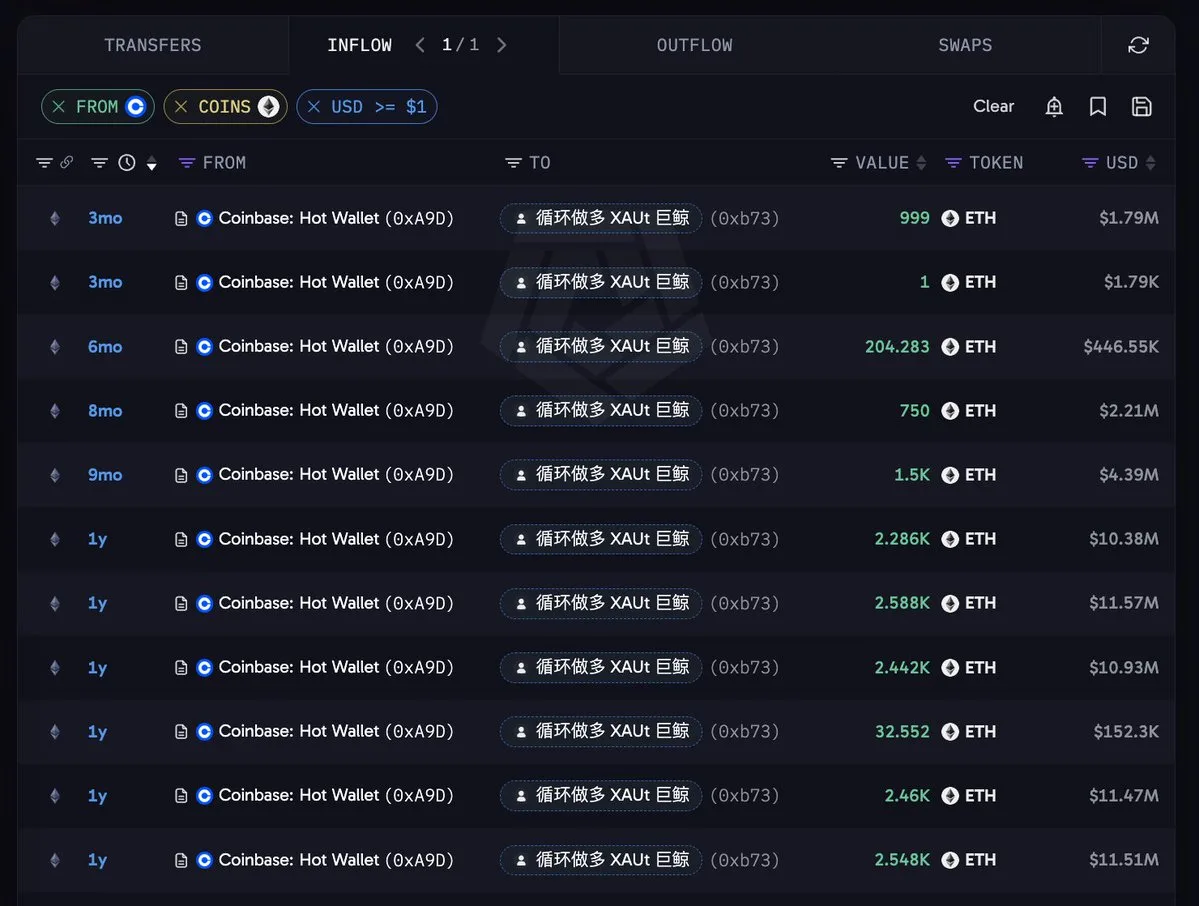Save the filter with the disk icon
This screenshot has width=1199, height=906.
(1141, 106)
